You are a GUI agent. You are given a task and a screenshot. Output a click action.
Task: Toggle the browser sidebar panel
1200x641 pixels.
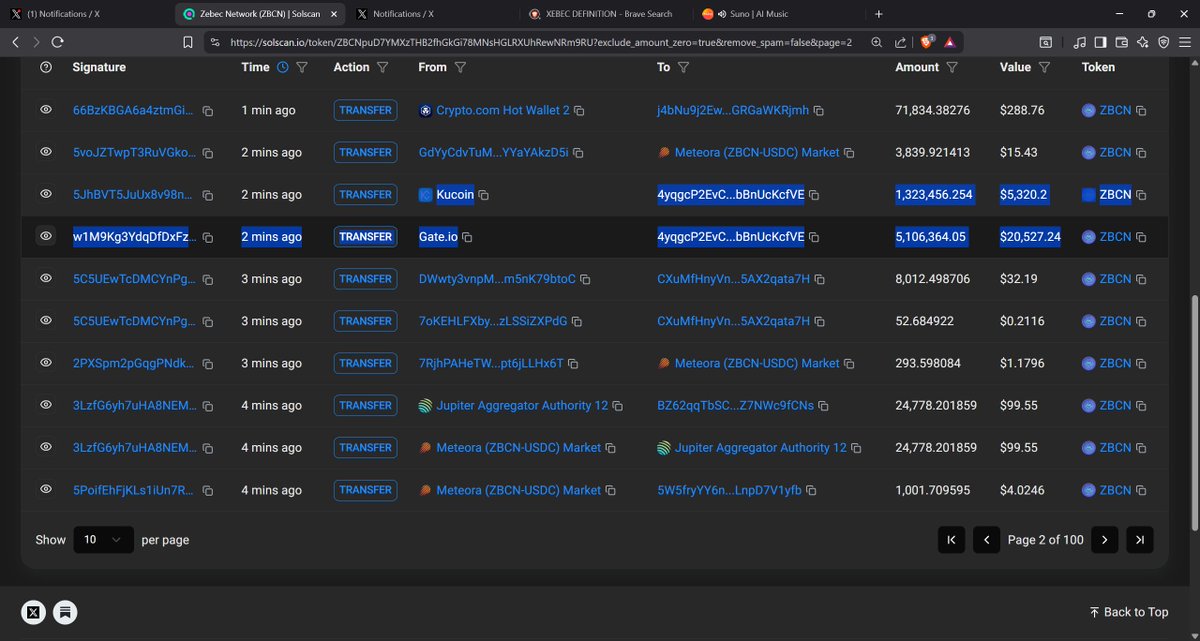(x=1100, y=42)
